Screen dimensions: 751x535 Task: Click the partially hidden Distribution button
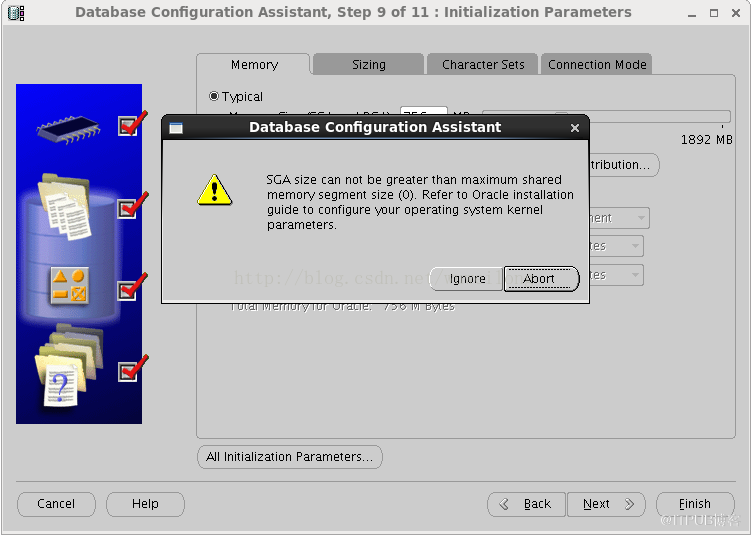(x=624, y=165)
